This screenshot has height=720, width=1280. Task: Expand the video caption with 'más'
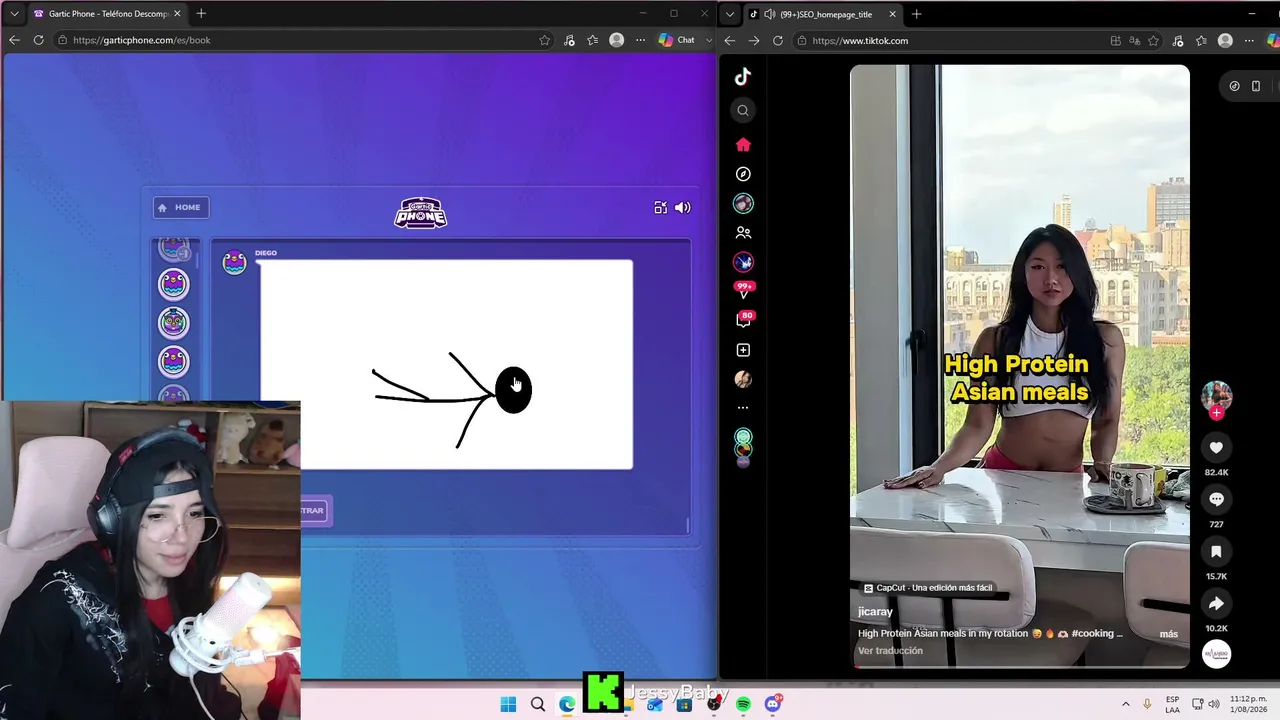pyautogui.click(x=1168, y=634)
